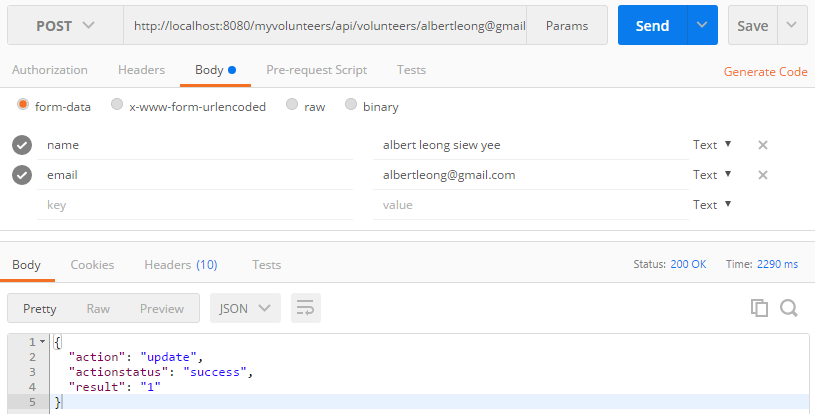Viewport: 815px width, 414px height.
Task: Open the request Body tab
Action: 215,70
